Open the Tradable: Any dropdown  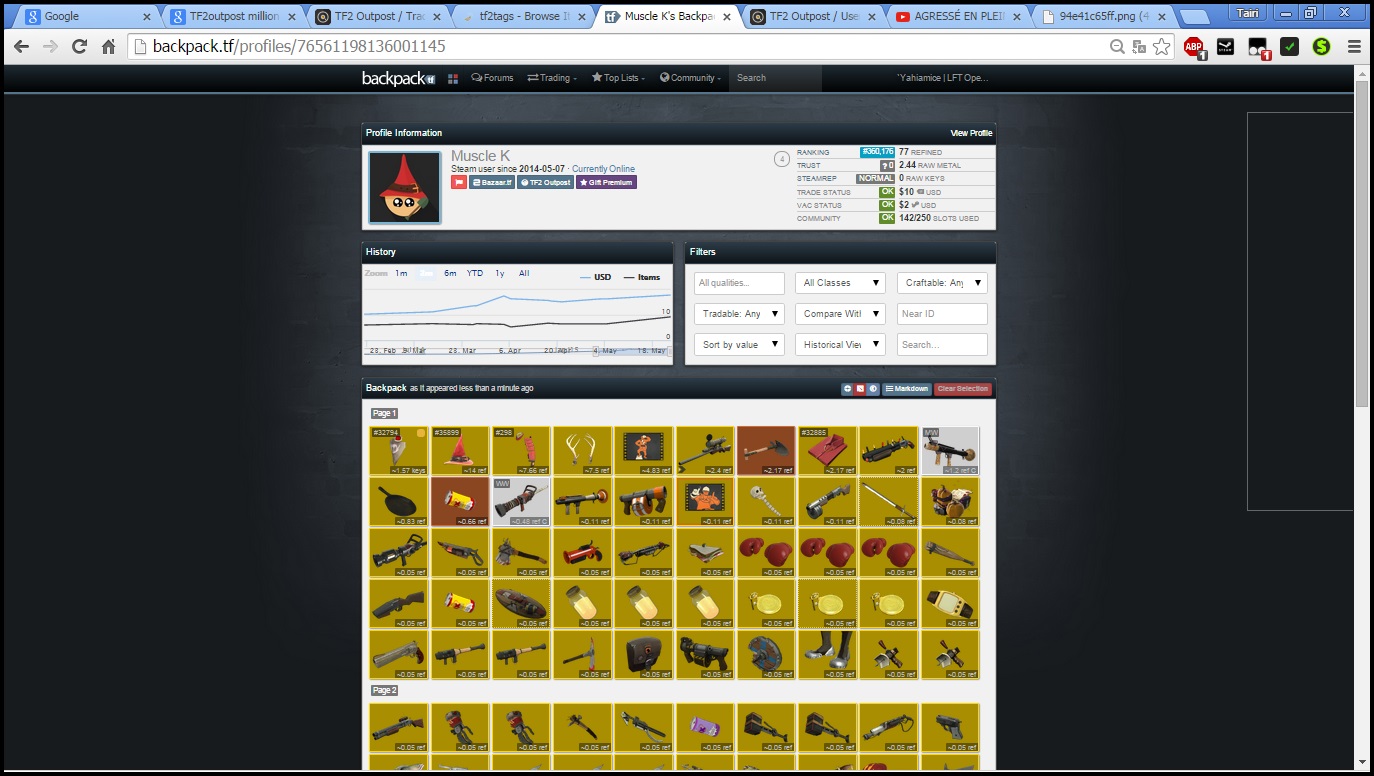(739, 314)
